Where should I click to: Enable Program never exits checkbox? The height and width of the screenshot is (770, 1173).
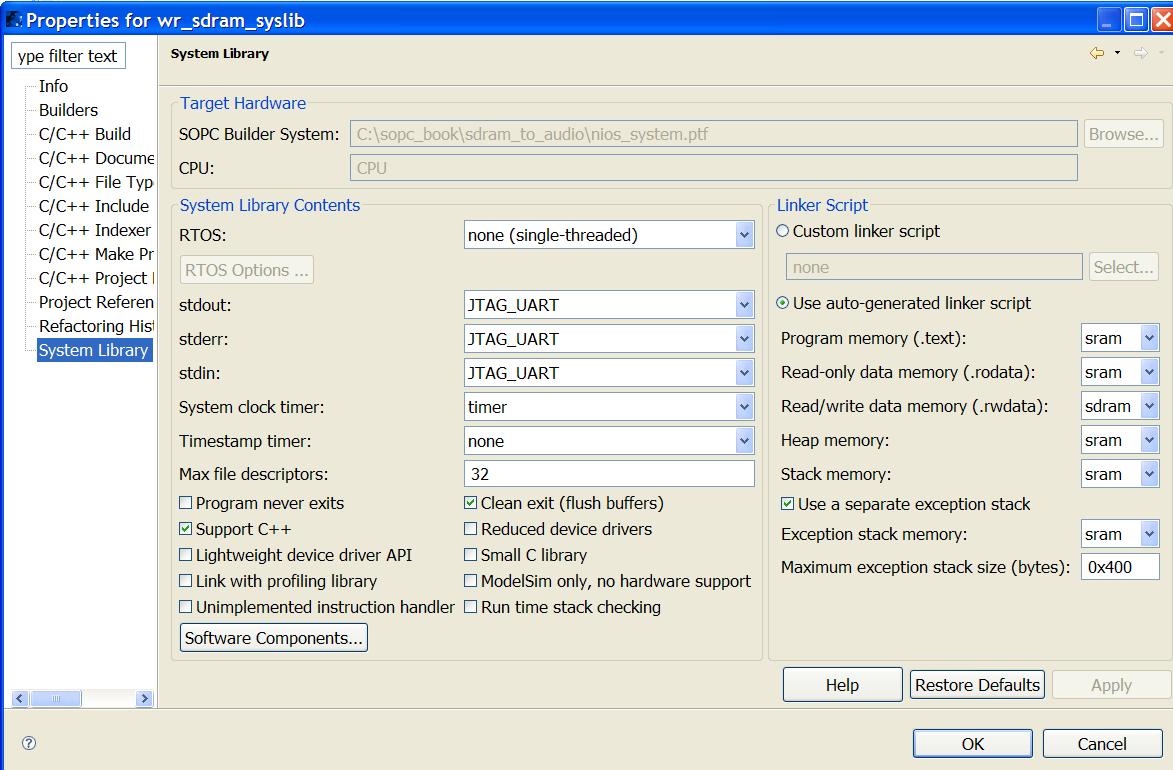coord(186,503)
